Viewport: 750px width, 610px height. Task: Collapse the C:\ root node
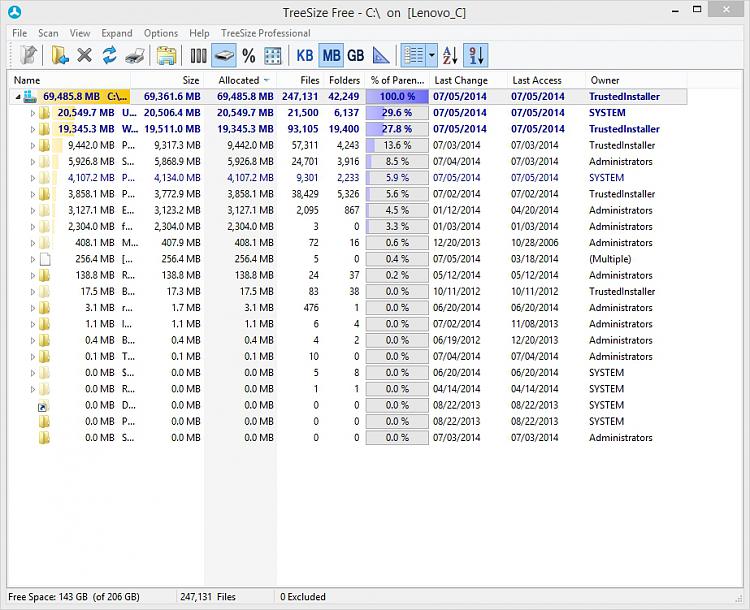pos(18,97)
